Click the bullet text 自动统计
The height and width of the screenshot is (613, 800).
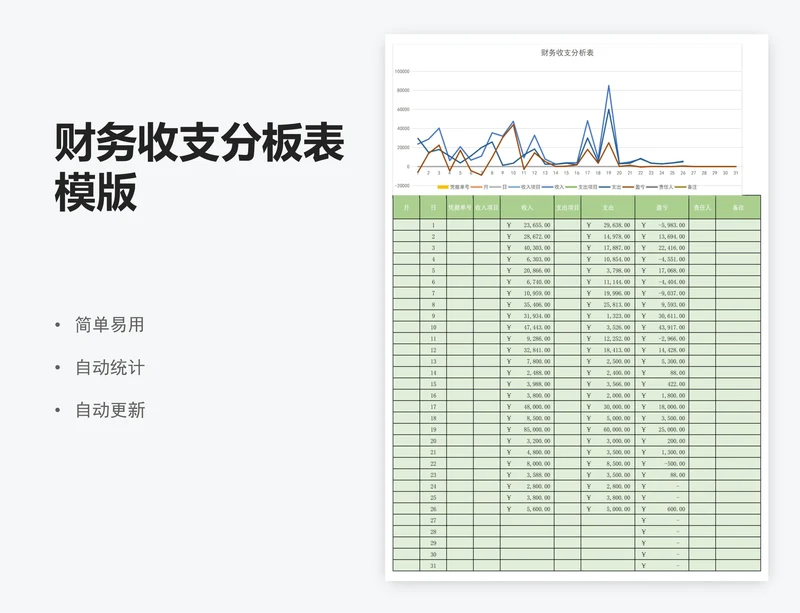[x=110, y=367]
